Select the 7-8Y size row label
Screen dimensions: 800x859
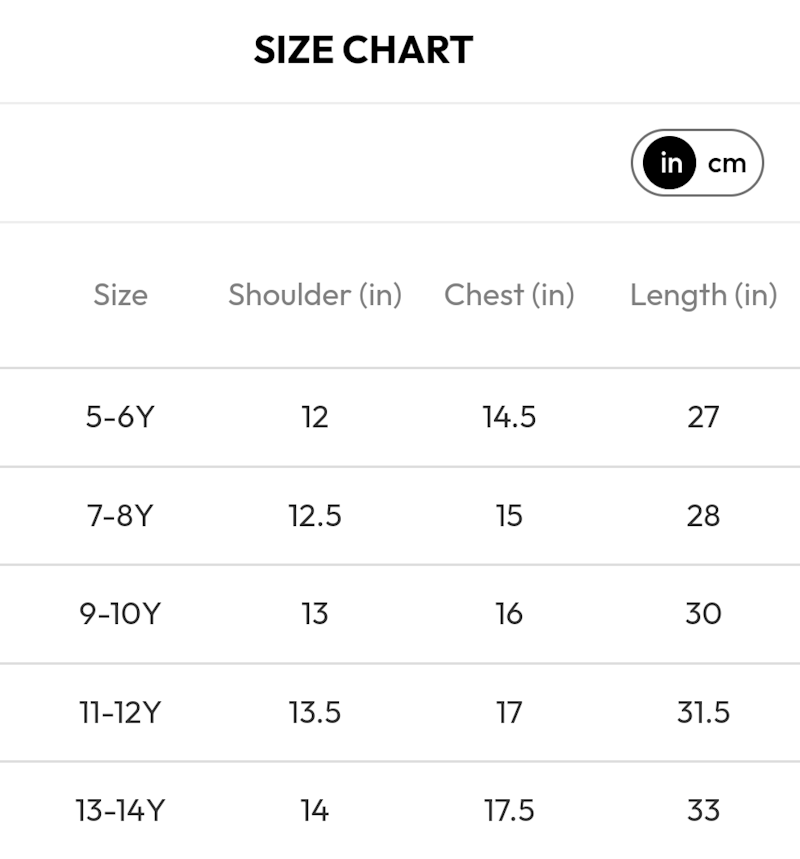[x=120, y=516]
